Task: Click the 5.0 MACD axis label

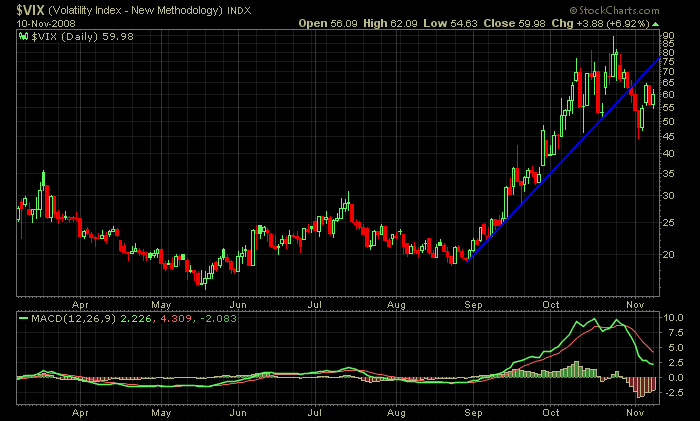Action: pyautogui.click(x=676, y=348)
